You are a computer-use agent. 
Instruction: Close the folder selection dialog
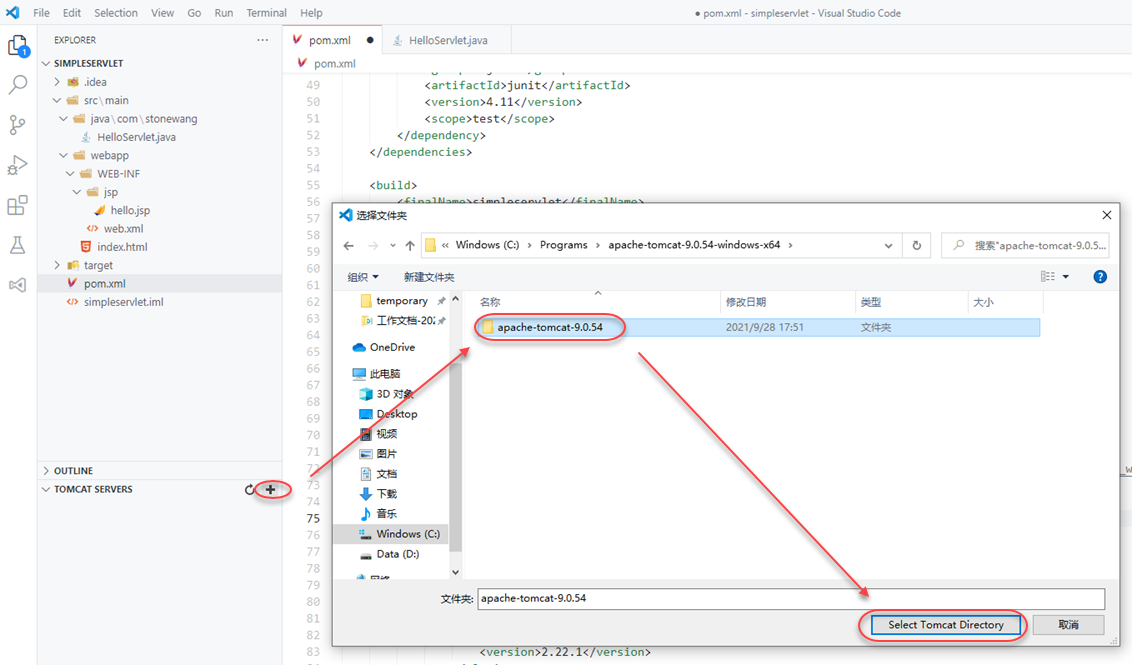tap(1107, 215)
